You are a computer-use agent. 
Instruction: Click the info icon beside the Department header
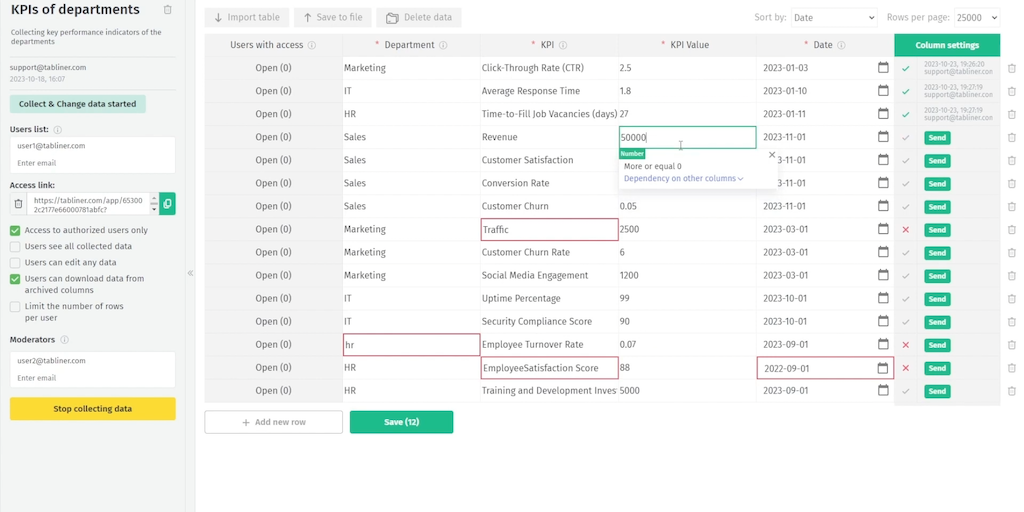443,45
